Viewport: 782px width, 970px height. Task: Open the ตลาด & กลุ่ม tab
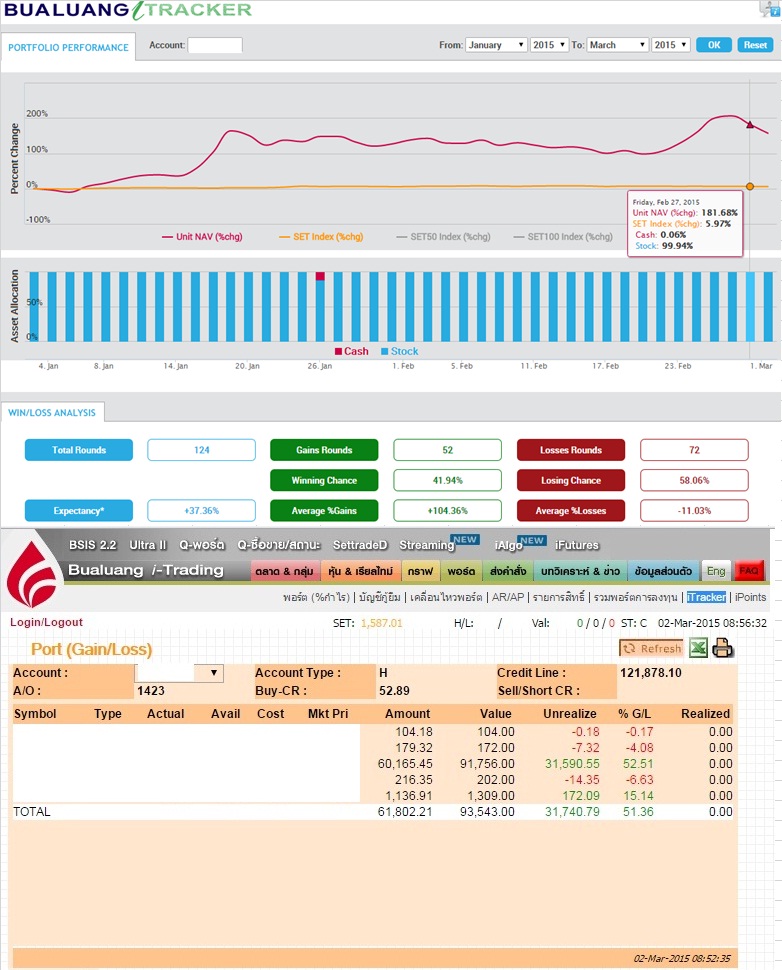285,571
